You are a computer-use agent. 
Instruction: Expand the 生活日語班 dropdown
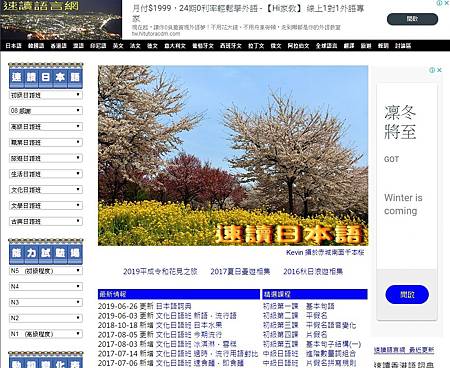point(46,174)
